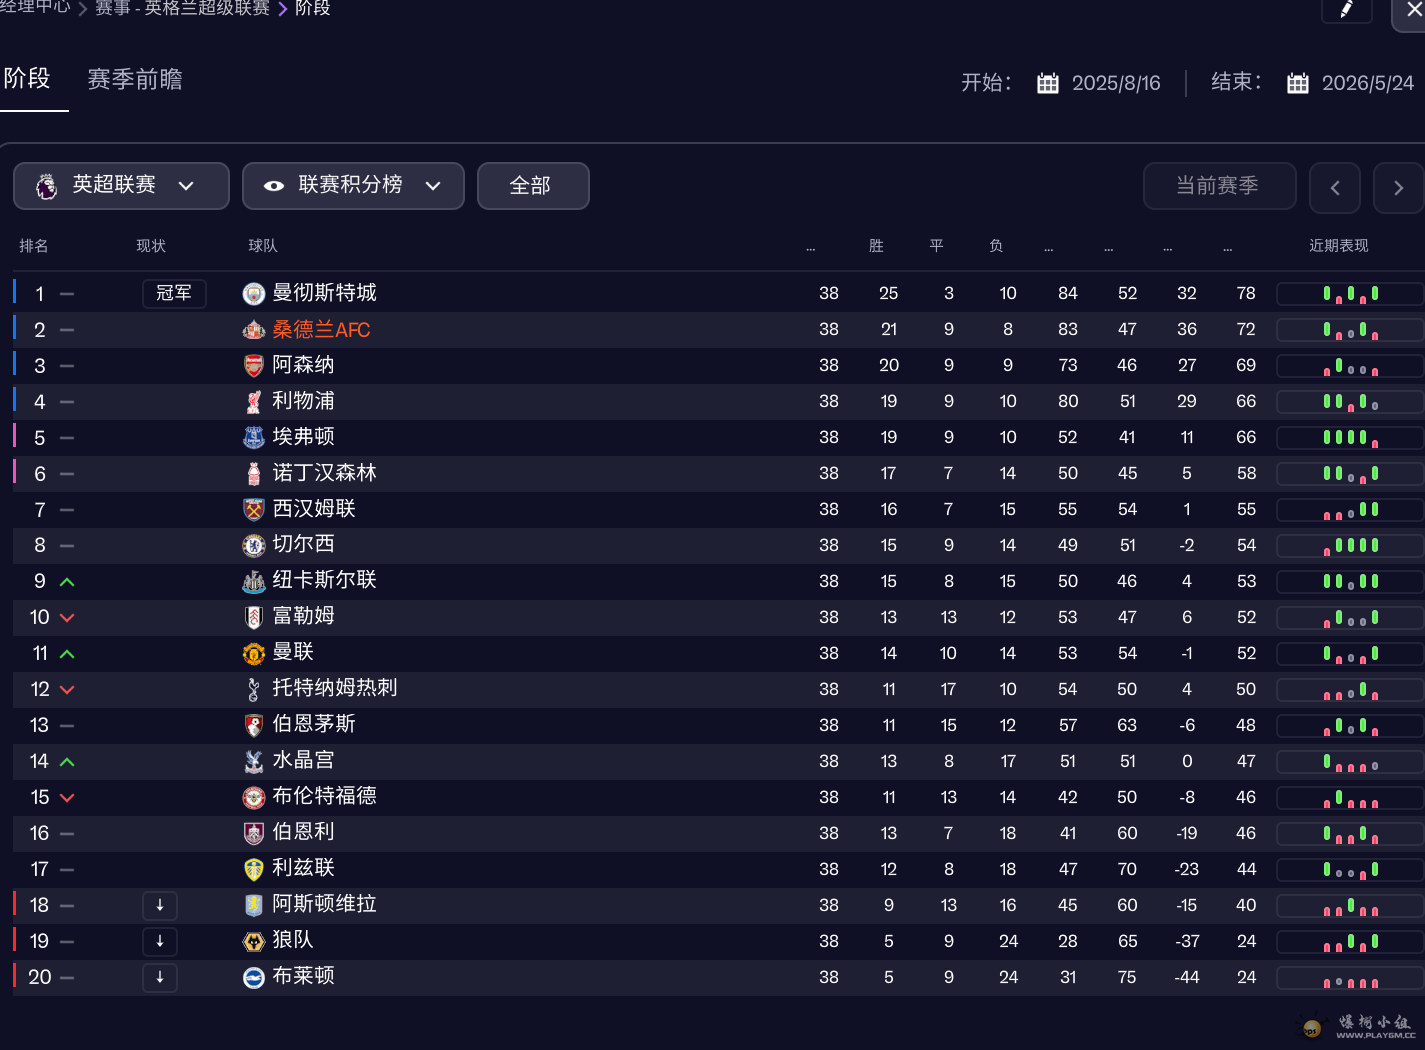Click the Wolves club badge

[x=254, y=942]
